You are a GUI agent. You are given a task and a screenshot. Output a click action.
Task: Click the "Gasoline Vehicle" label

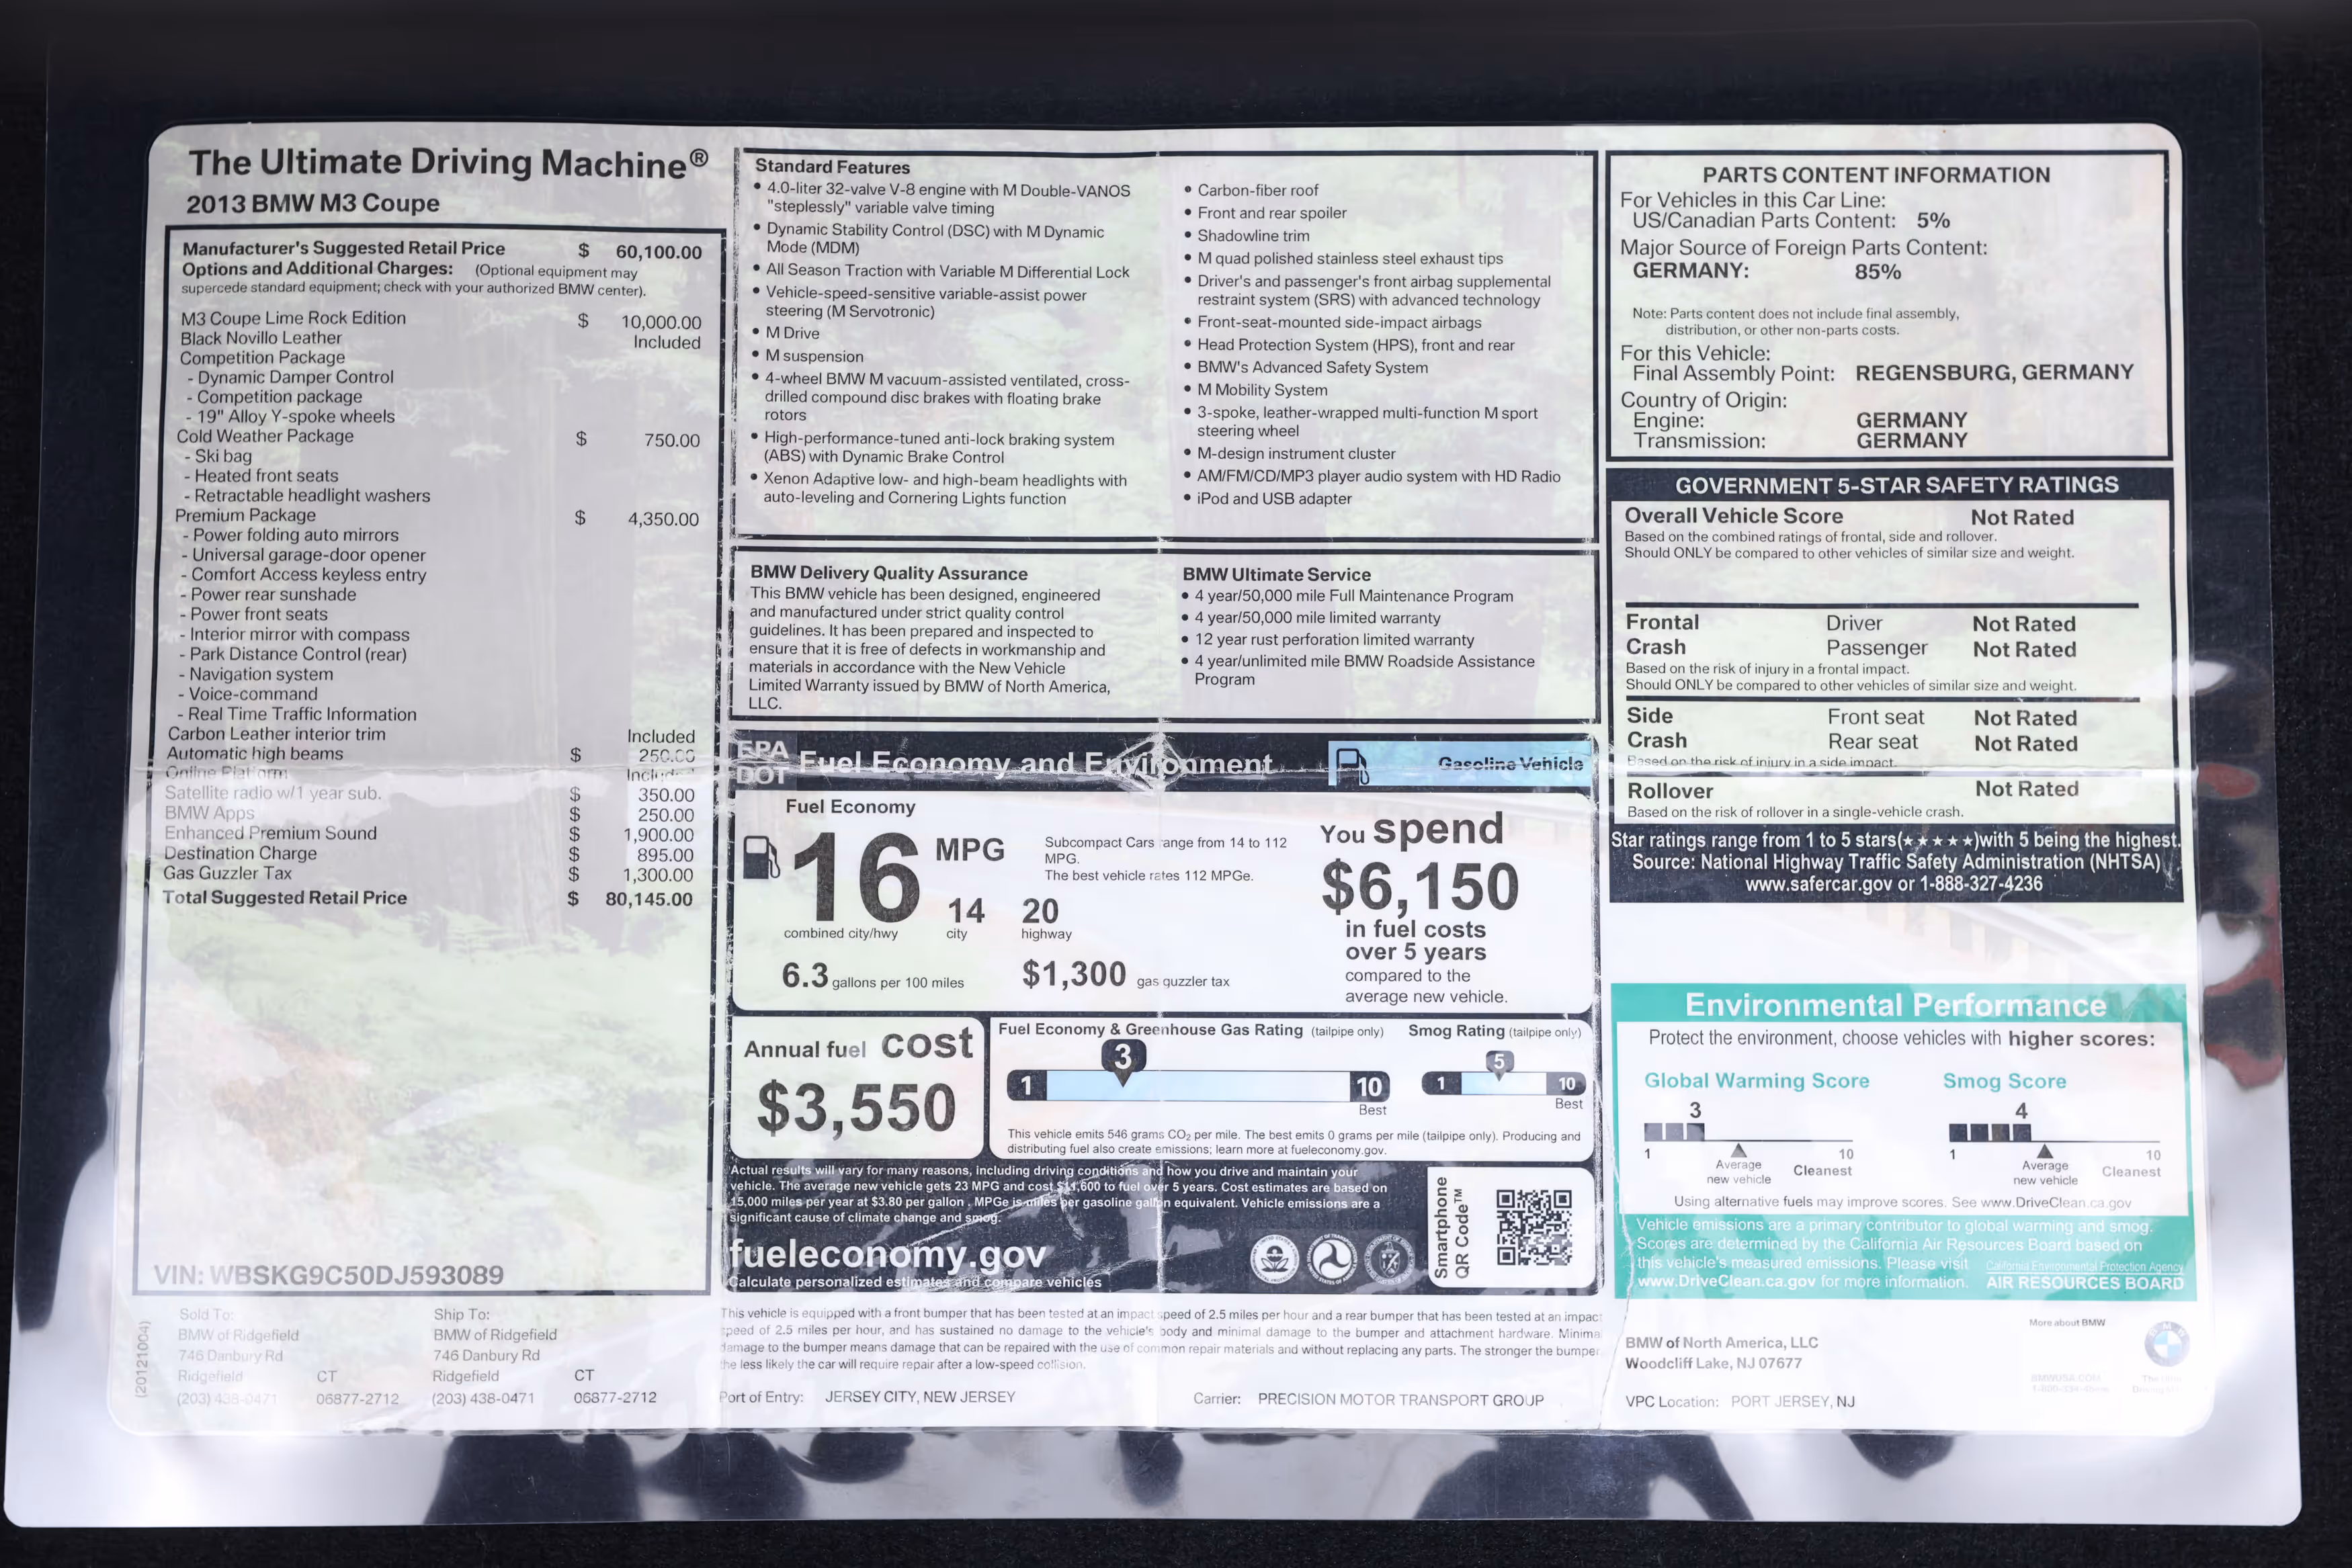pyautogui.click(x=1510, y=764)
